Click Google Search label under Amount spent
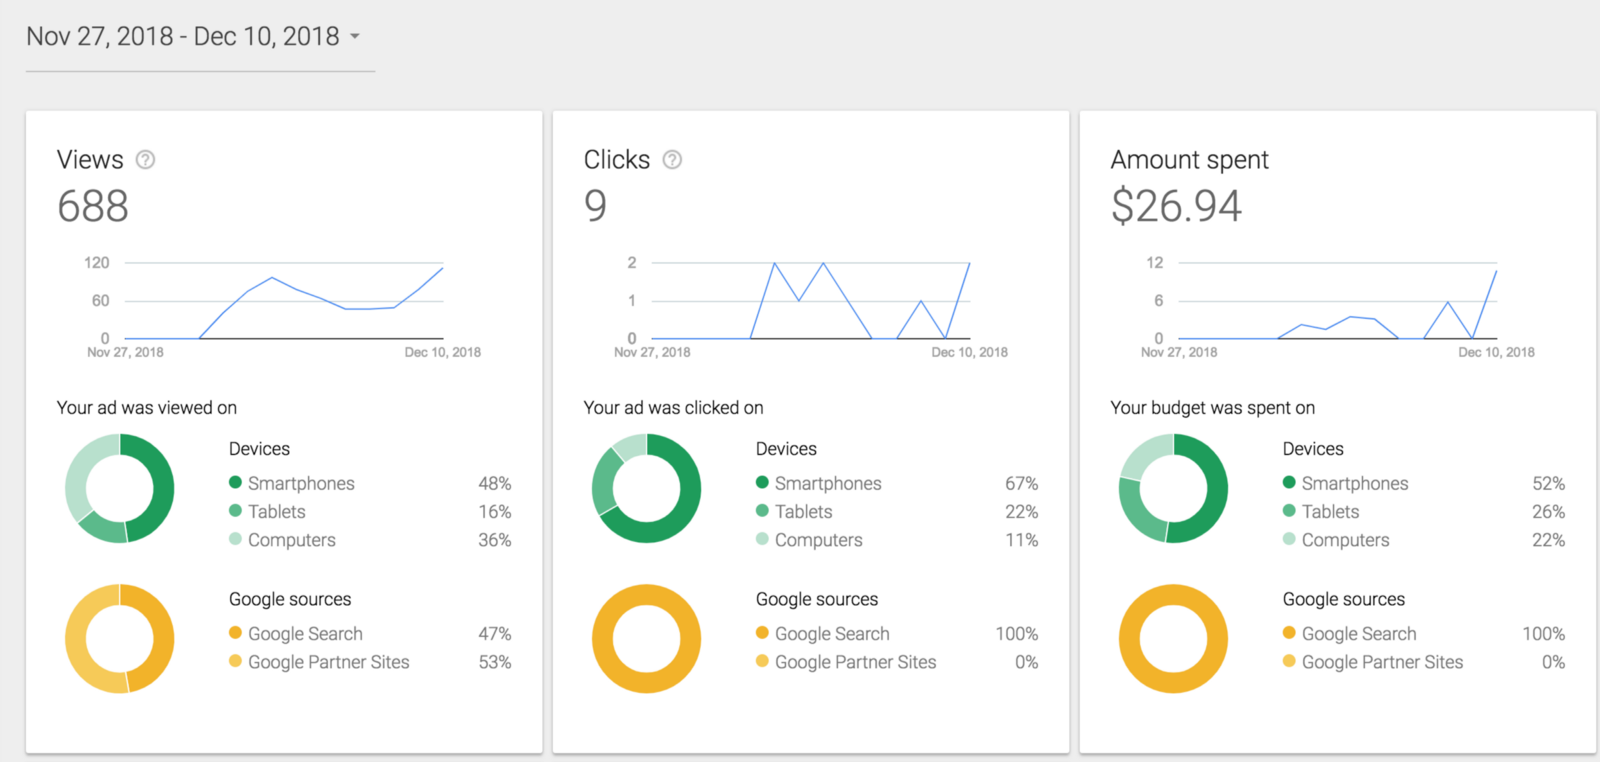The image size is (1600, 762). pos(1359,633)
